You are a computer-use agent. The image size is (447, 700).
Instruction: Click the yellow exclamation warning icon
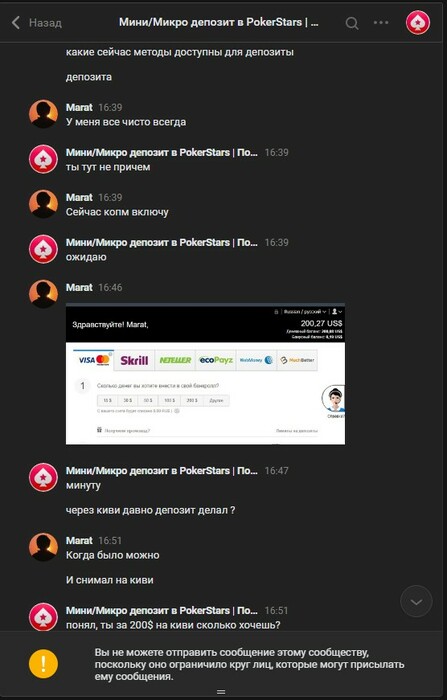point(43,664)
